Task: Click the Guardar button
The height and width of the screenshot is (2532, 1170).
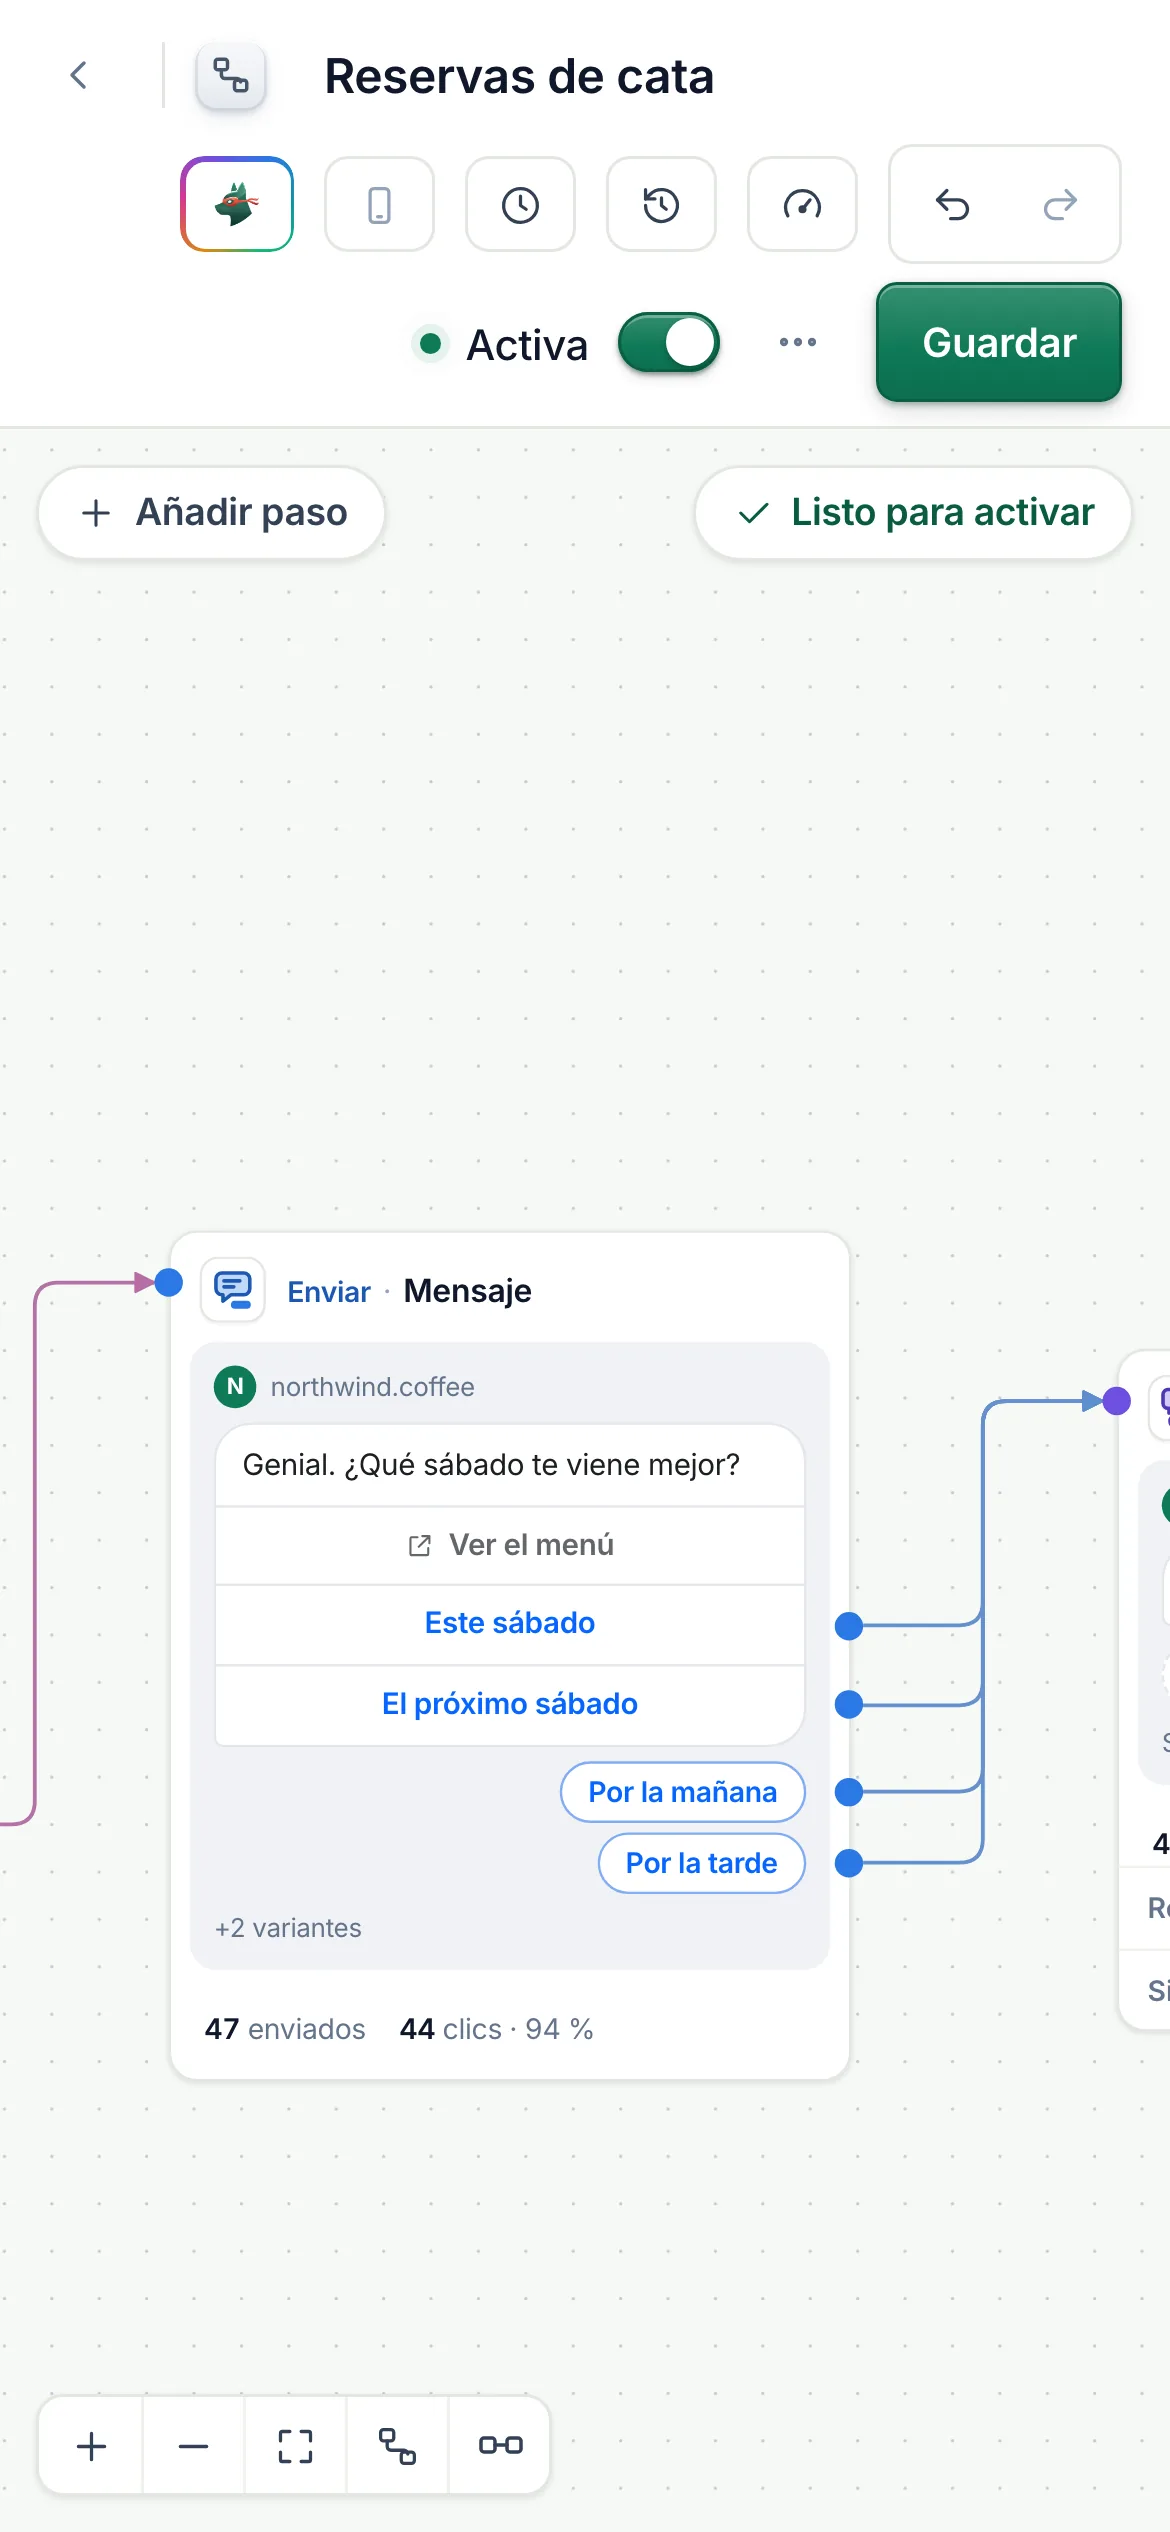Action: point(999,343)
